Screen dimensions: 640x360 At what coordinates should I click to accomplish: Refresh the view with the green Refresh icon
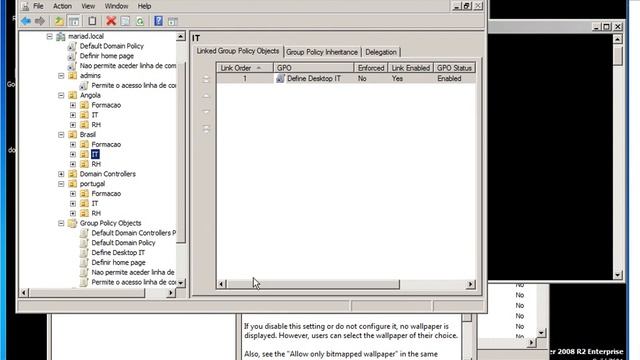140,21
